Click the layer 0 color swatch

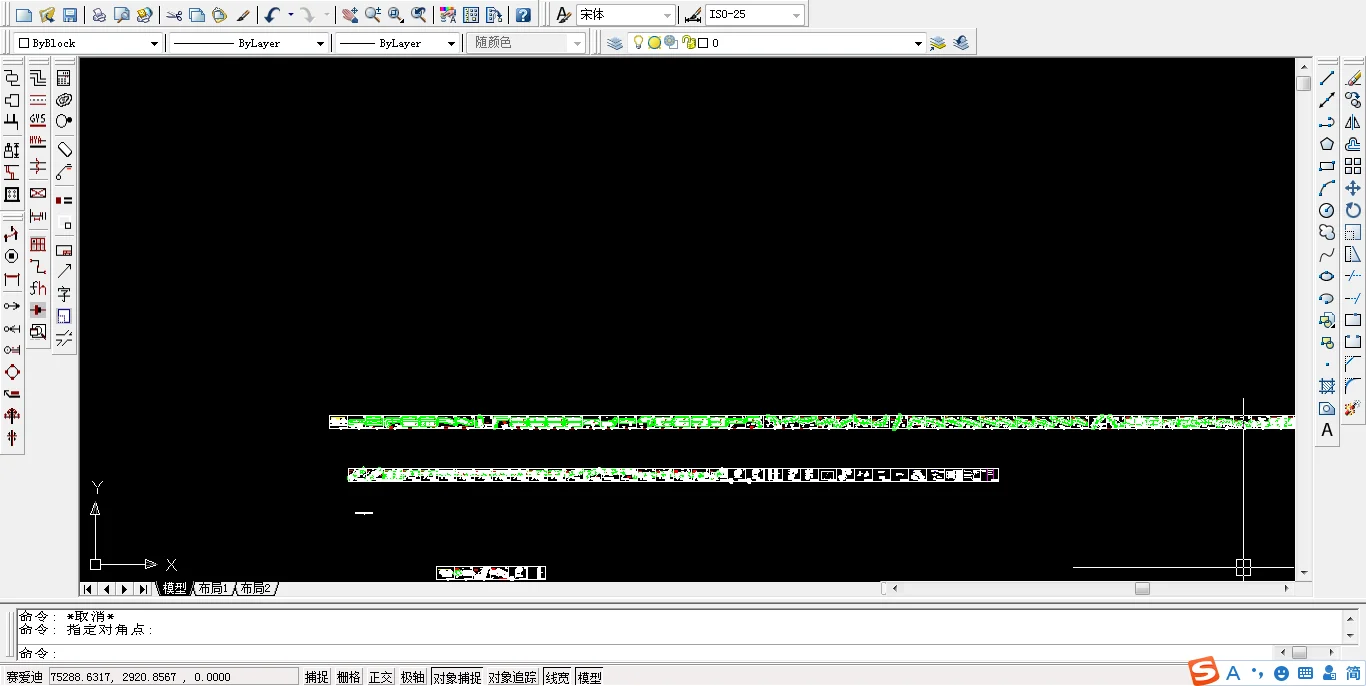tap(703, 43)
